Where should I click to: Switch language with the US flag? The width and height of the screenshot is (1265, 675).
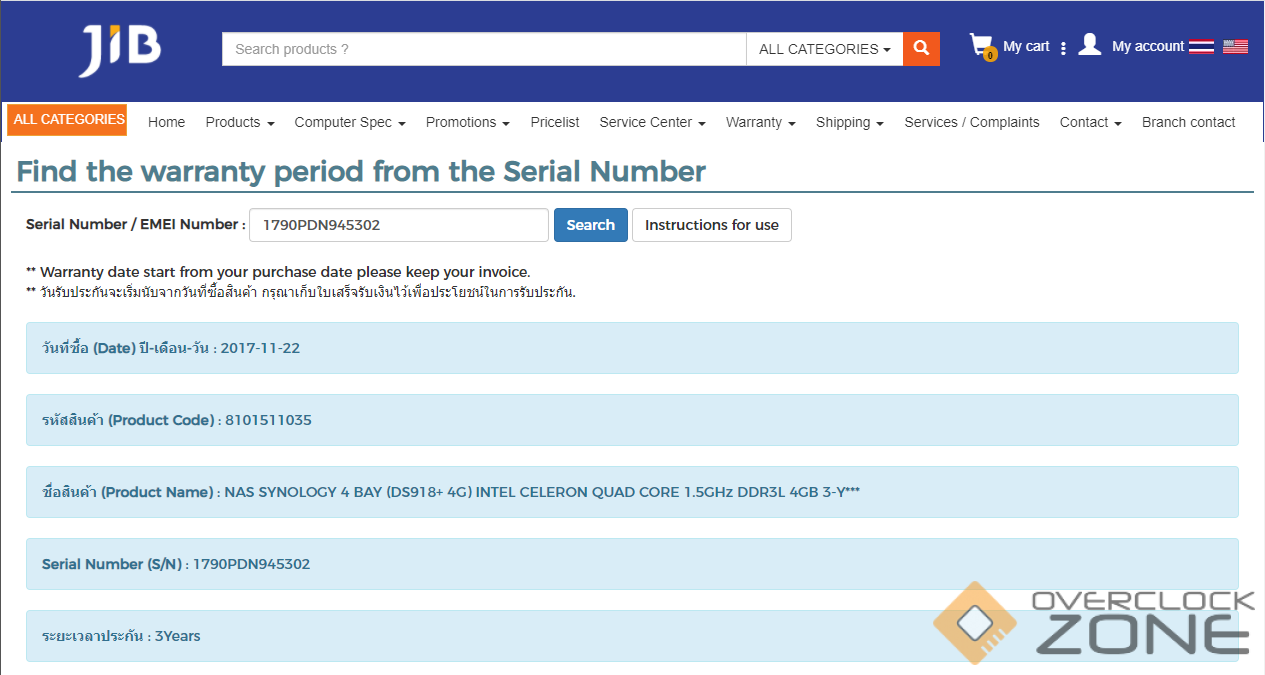coord(1235,46)
